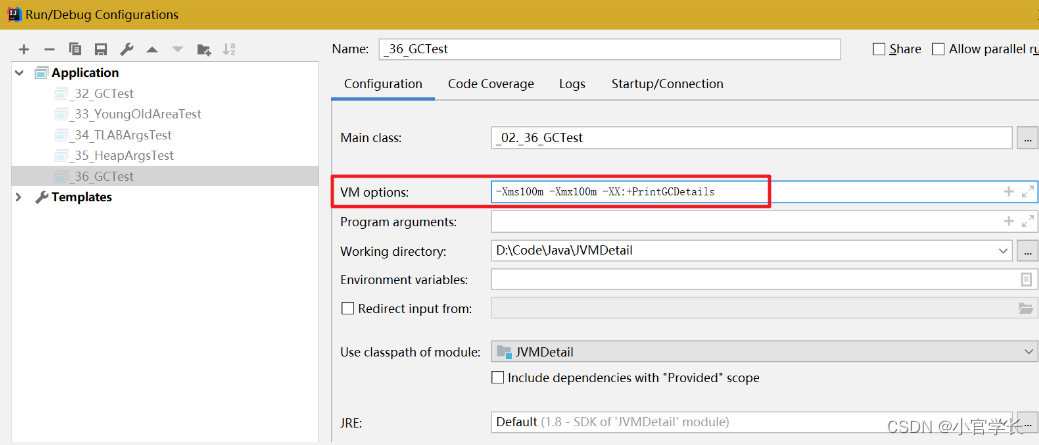This screenshot has height=445, width=1039.
Task: Click the Save Configuration disk icon
Action: [x=101, y=49]
